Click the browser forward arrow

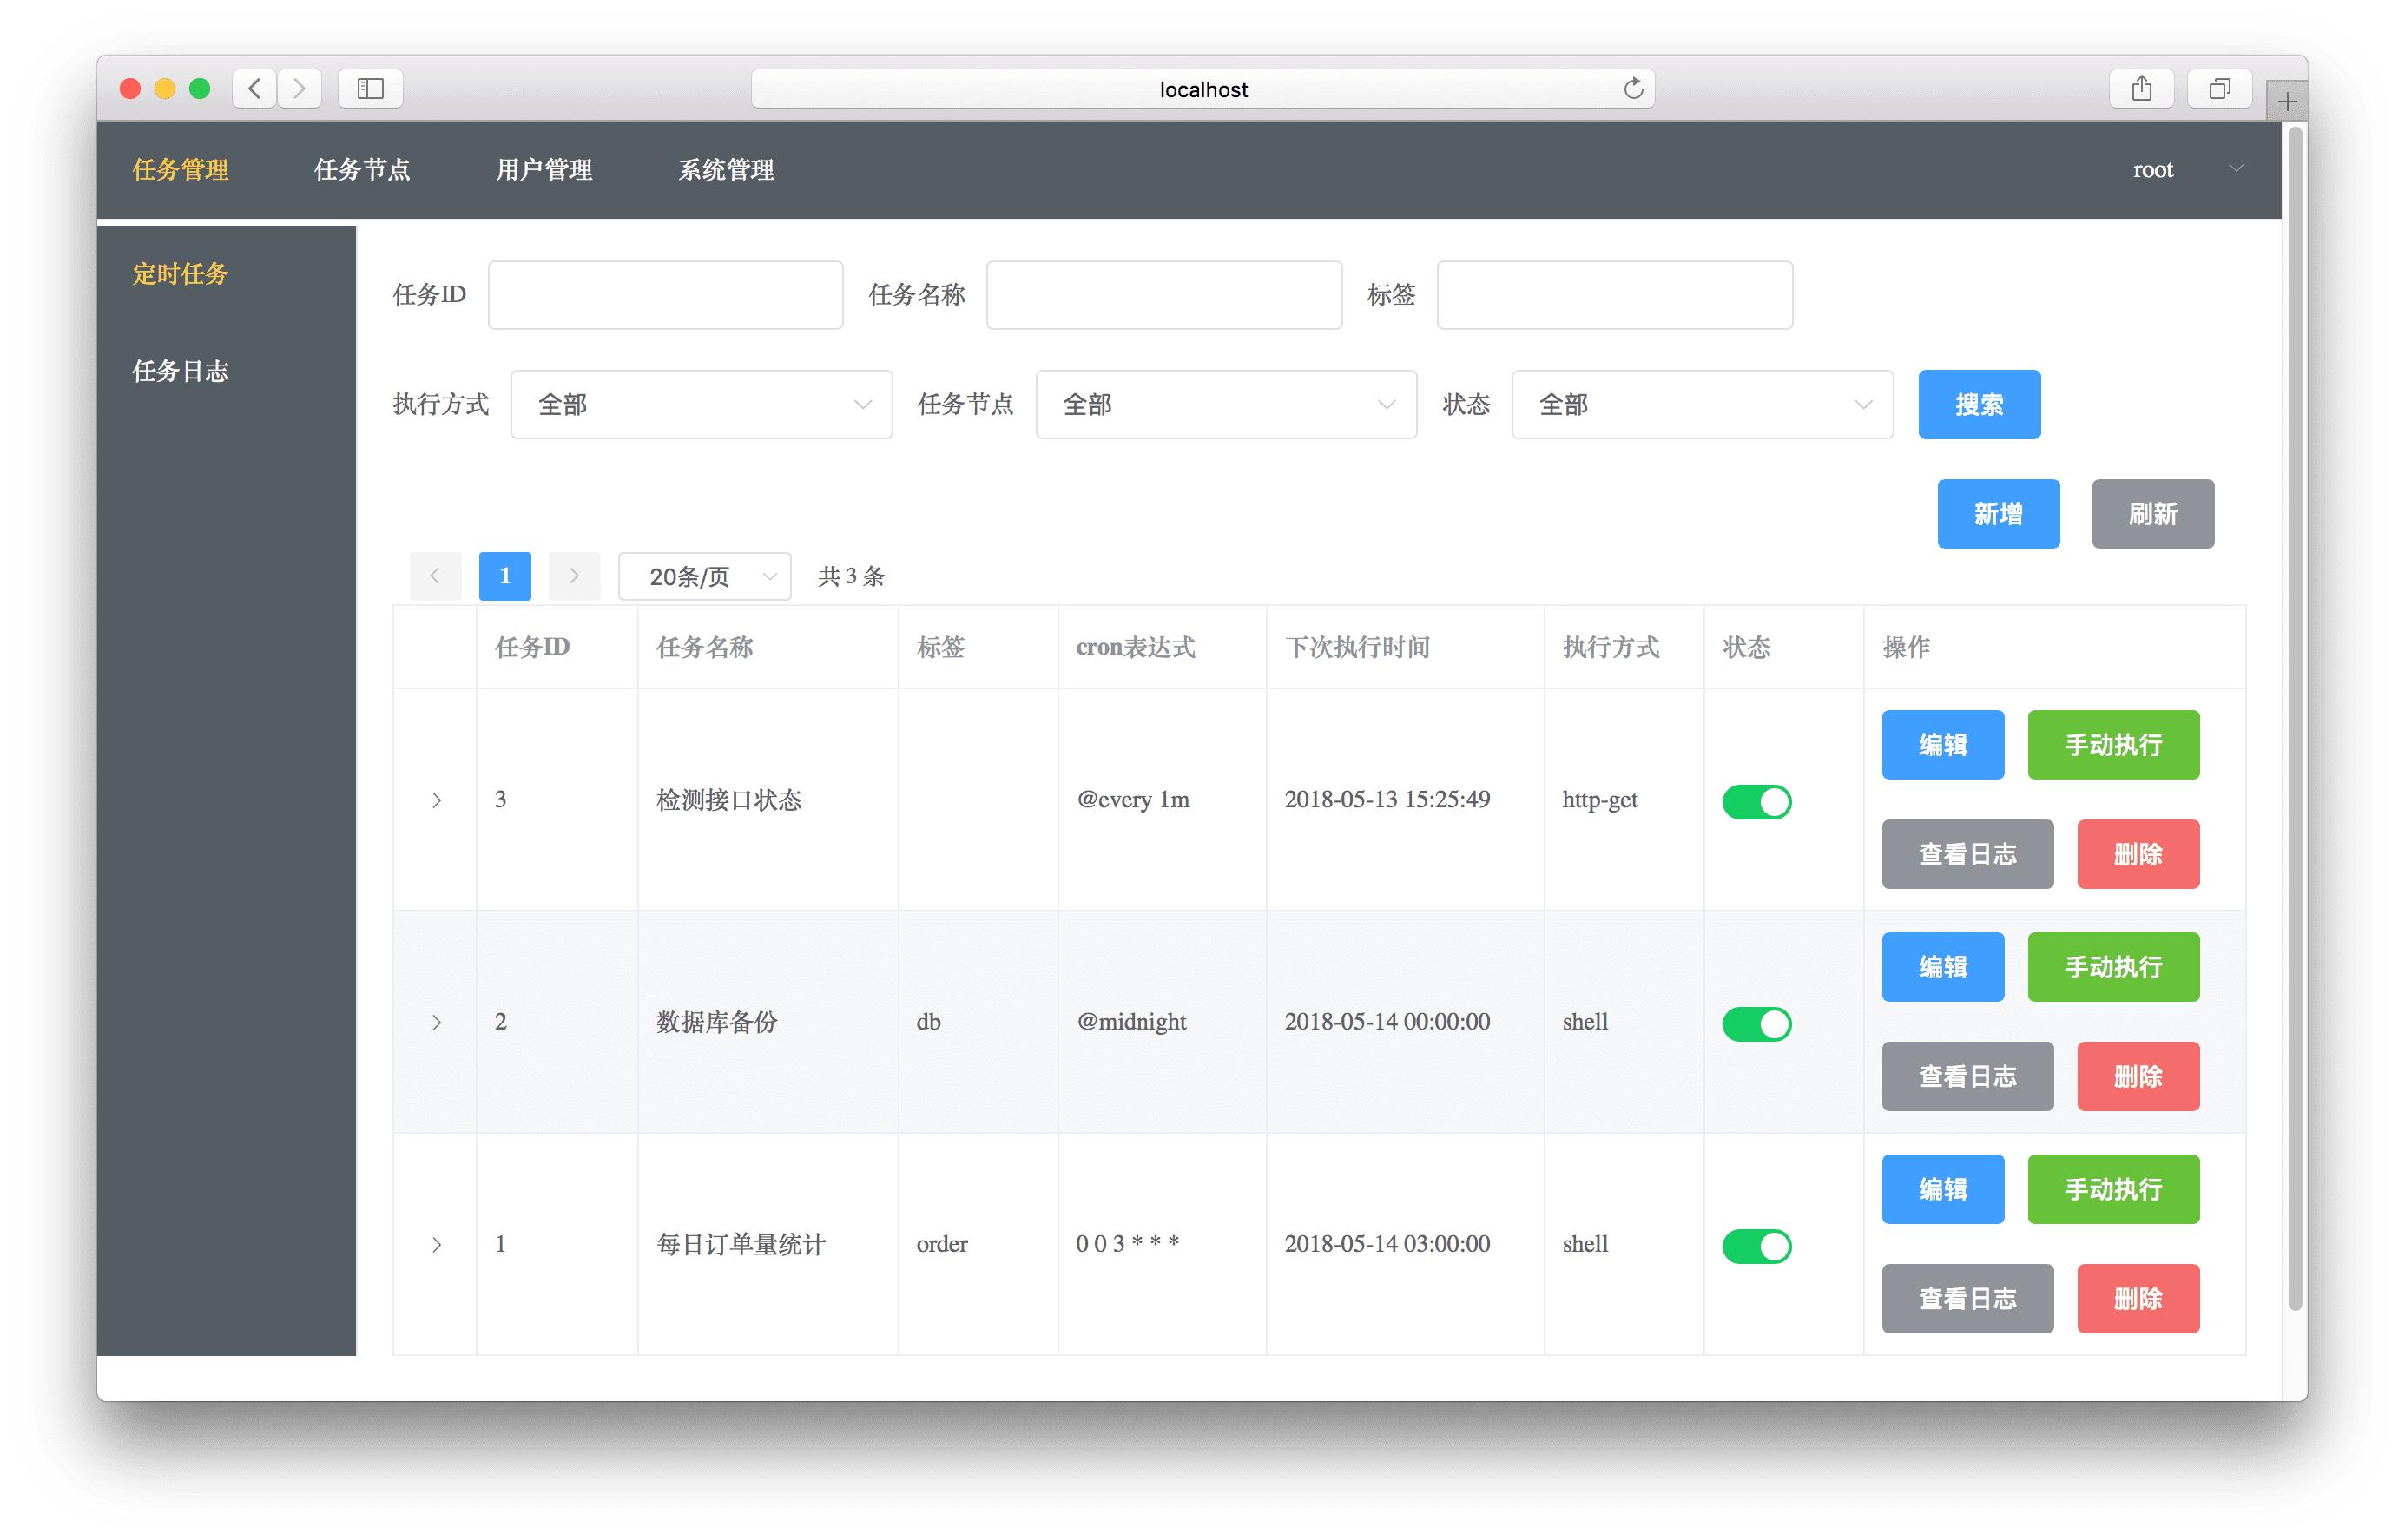click(x=299, y=88)
